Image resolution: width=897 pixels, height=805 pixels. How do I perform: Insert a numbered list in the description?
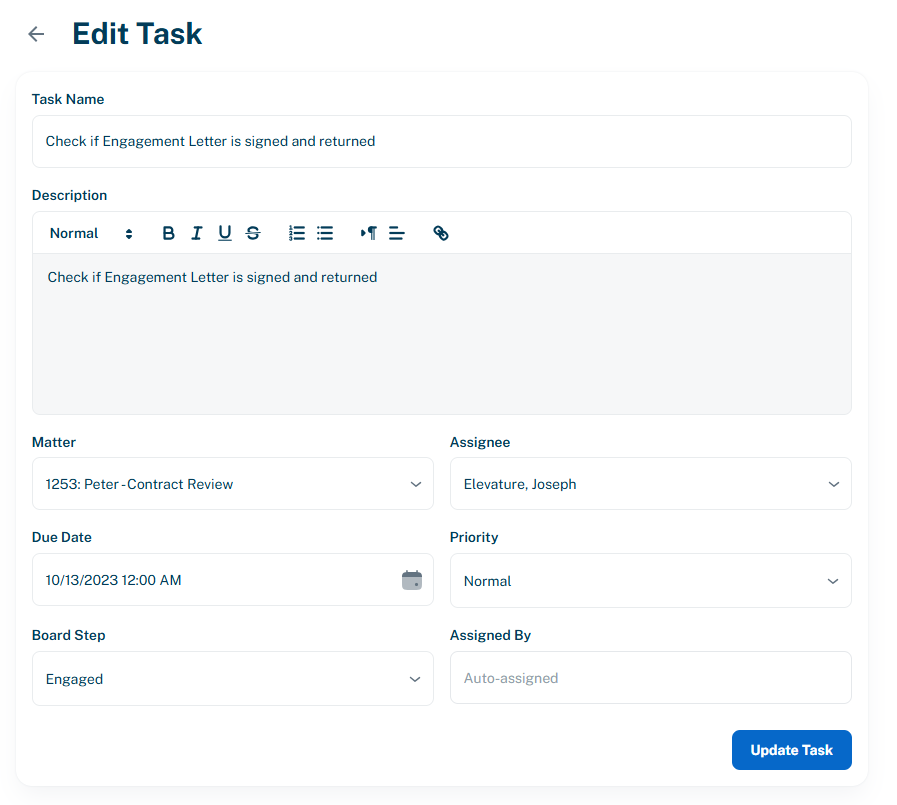click(296, 232)
